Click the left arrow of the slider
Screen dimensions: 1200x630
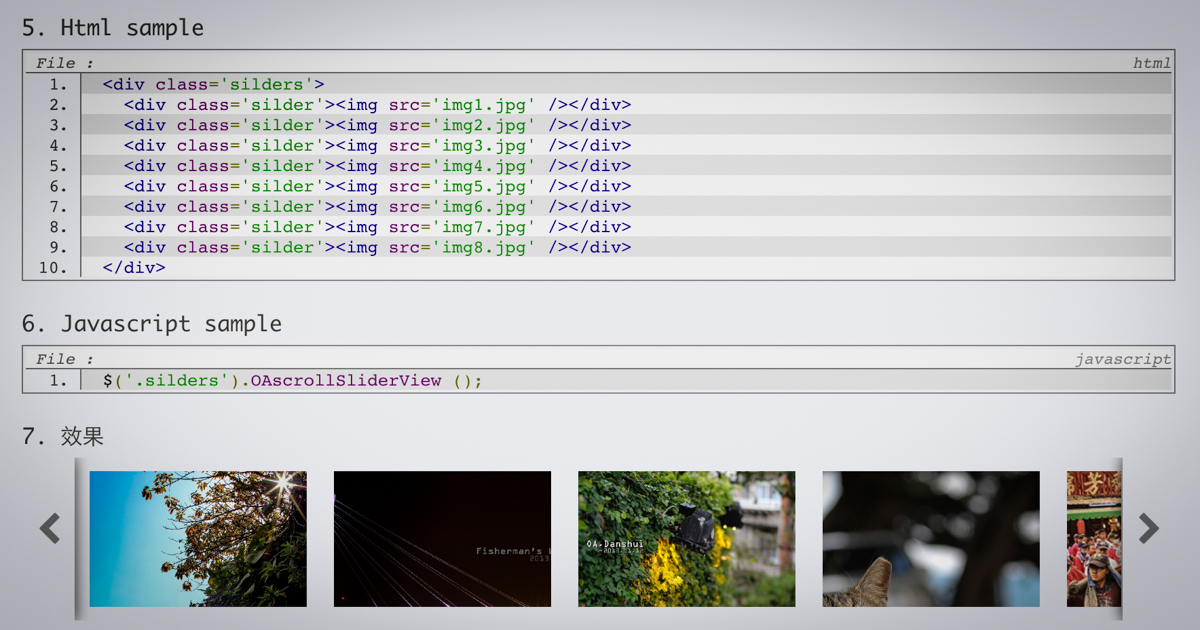[x=50, y=528]
